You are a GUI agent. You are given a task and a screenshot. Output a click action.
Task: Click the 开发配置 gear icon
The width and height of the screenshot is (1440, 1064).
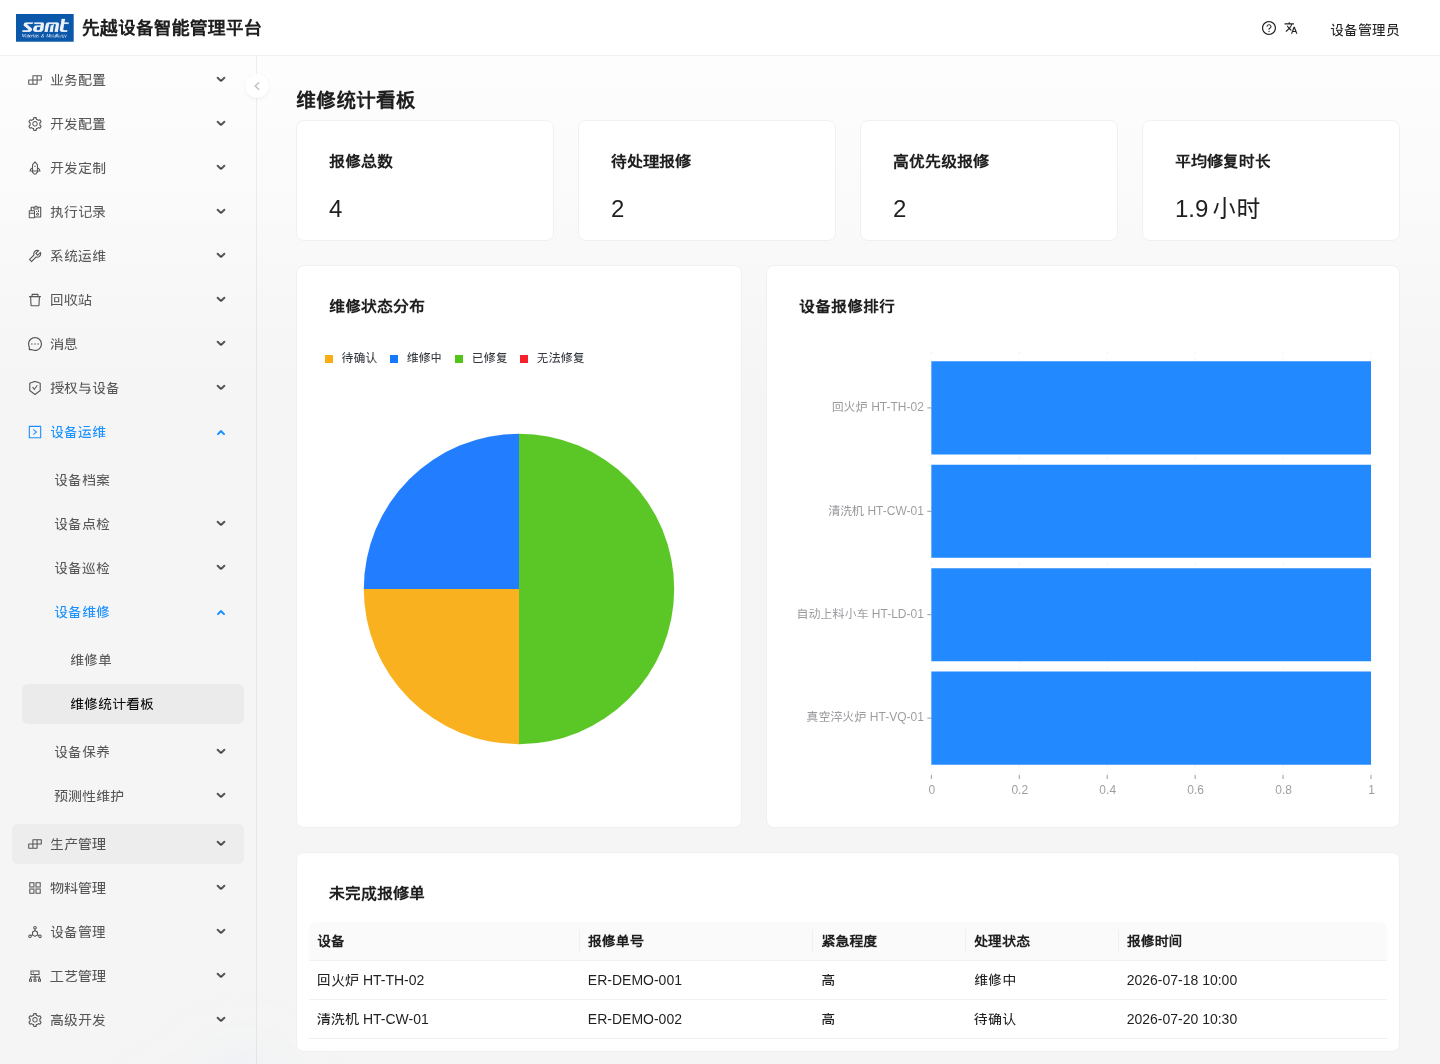[35, 124]
